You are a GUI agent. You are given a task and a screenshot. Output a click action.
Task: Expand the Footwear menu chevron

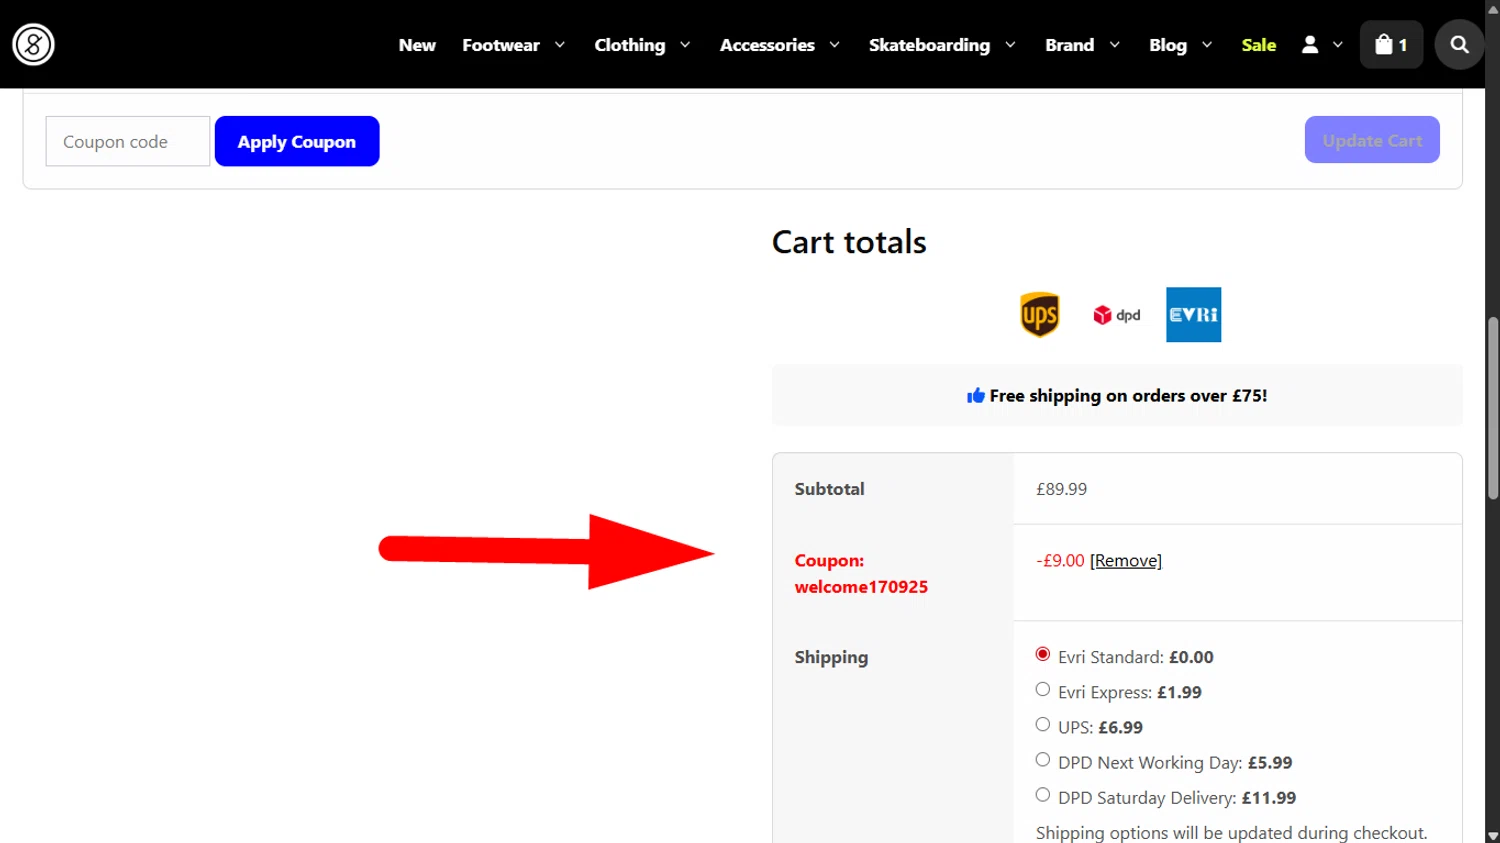point(560,45)
